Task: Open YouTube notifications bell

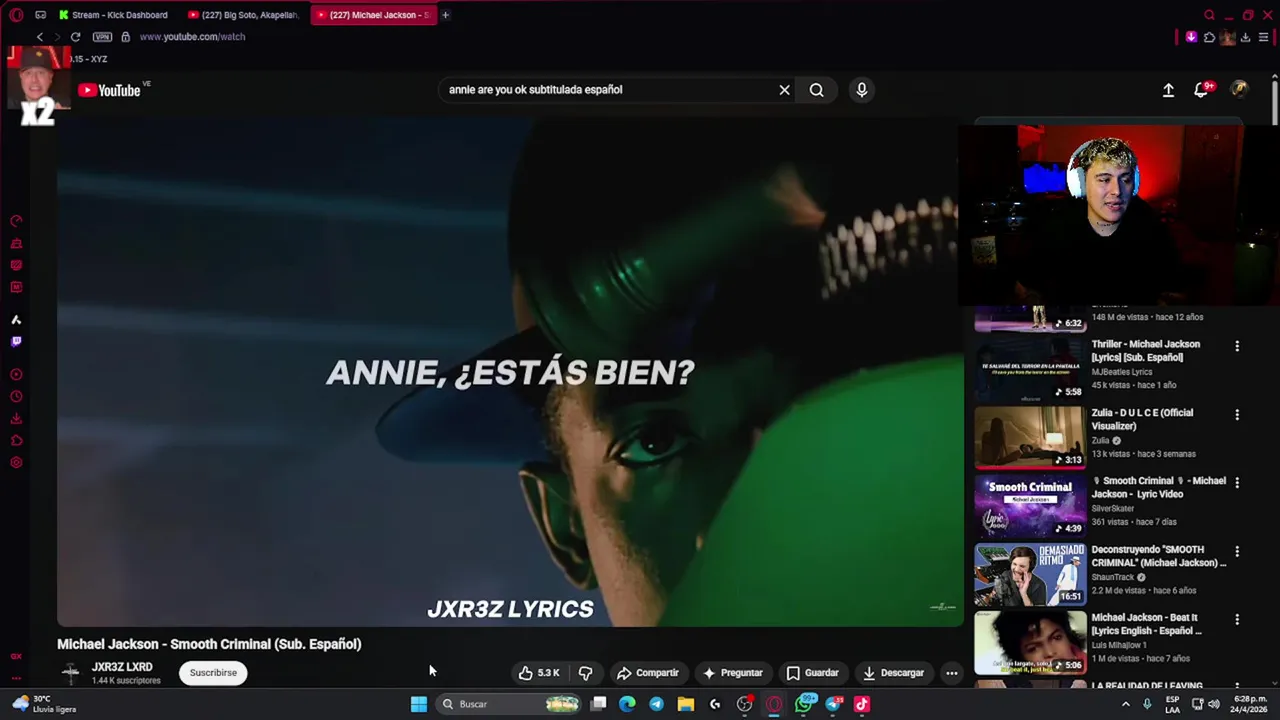Action: [x=1202, y=90]
